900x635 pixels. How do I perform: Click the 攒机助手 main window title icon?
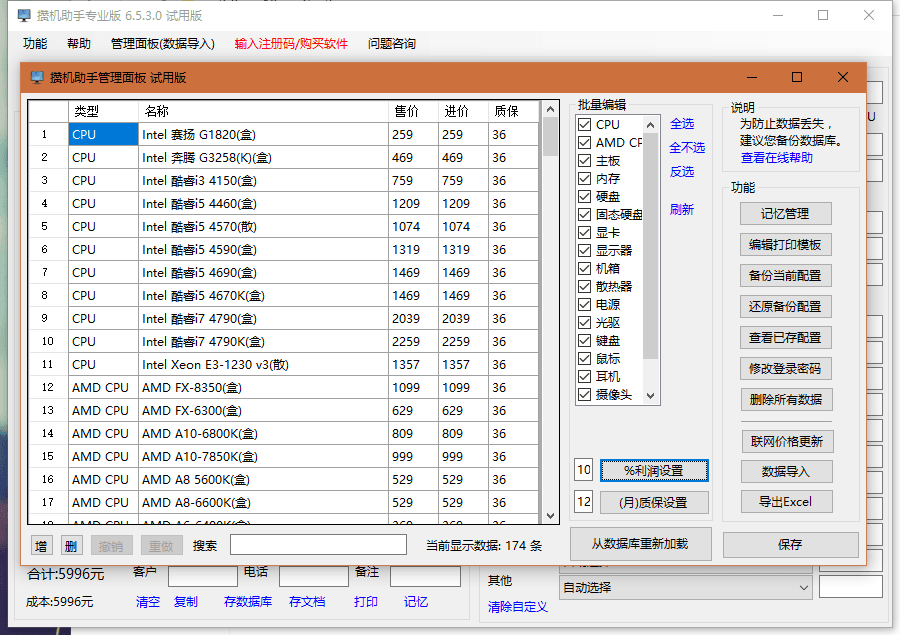point(24,16)
